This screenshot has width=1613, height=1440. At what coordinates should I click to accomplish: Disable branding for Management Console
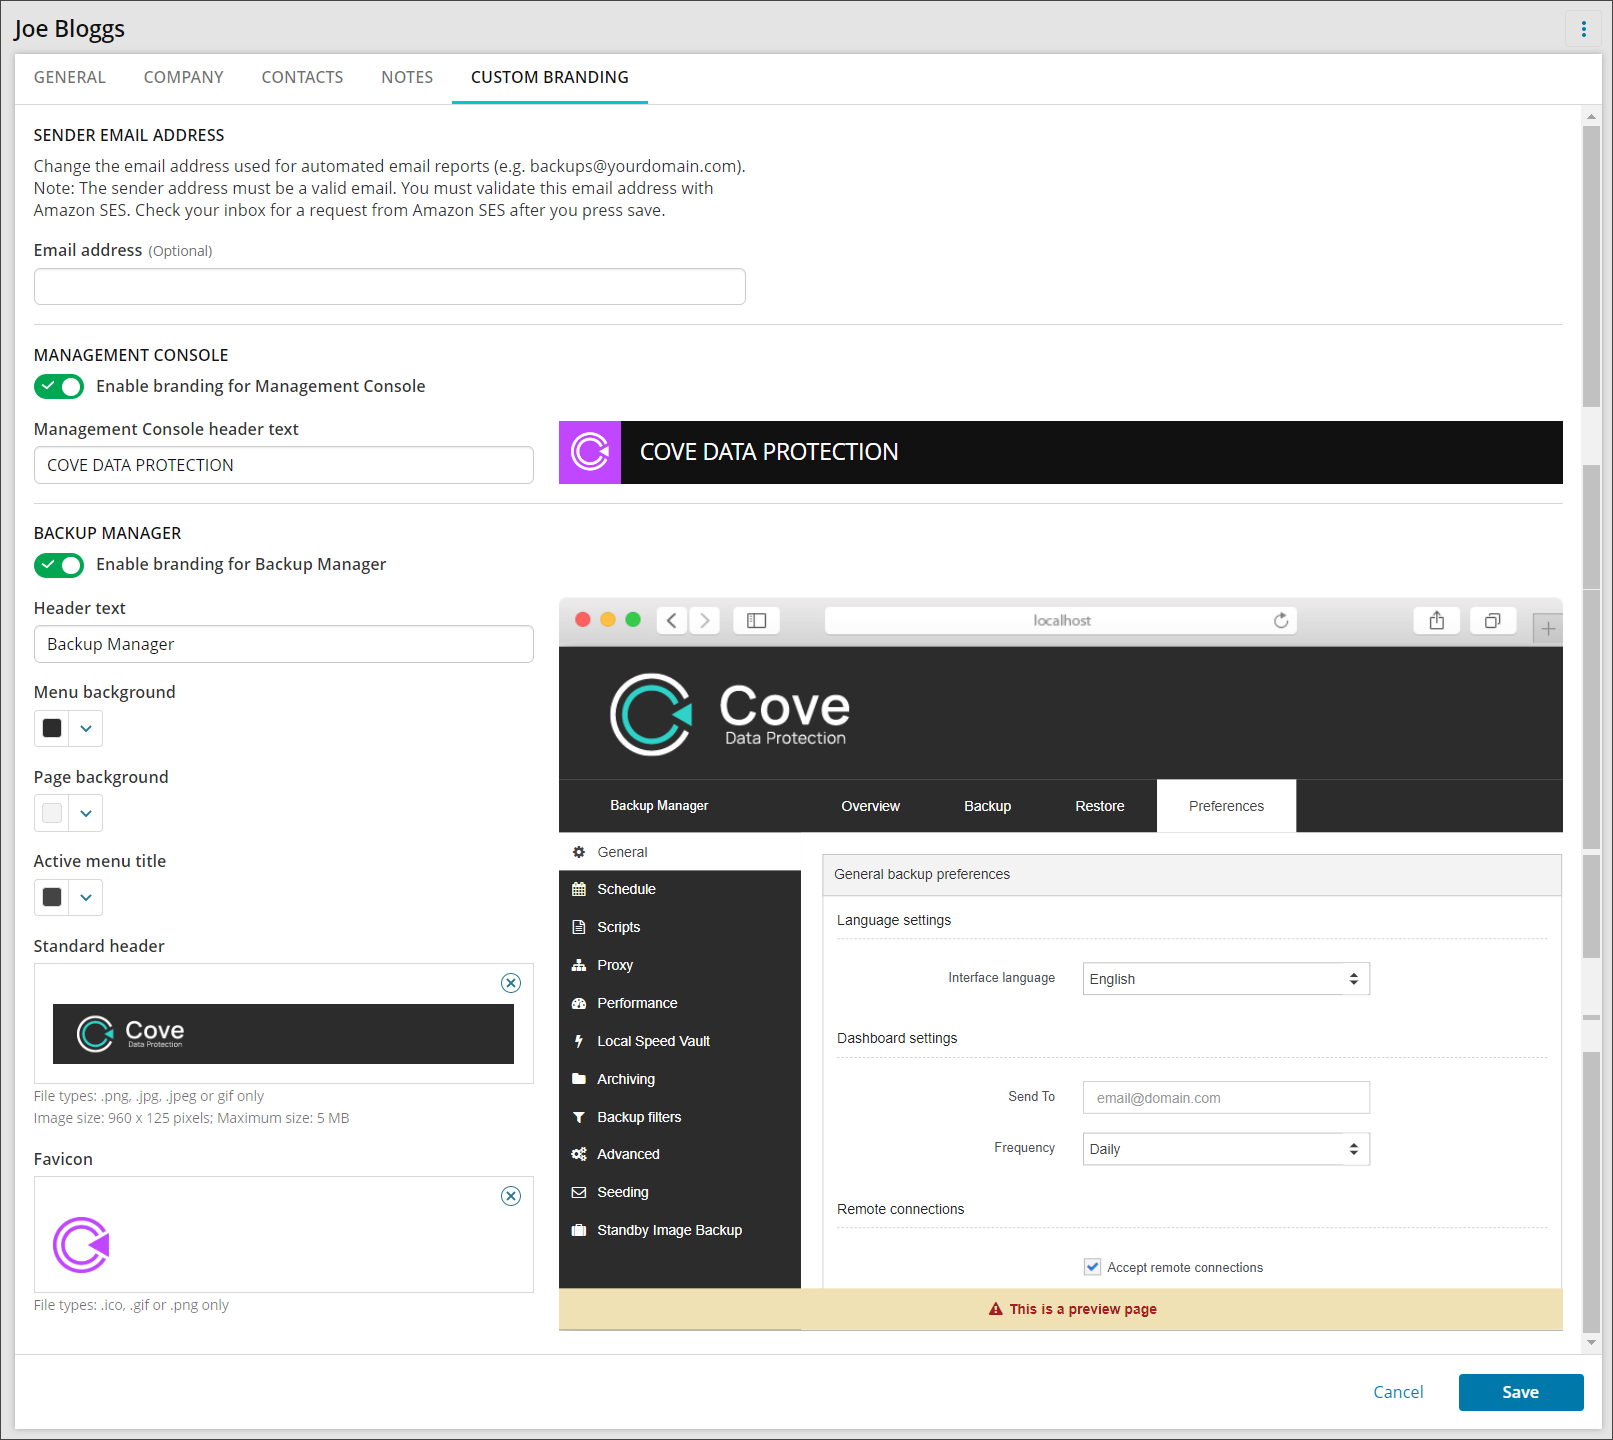[59, 387]
